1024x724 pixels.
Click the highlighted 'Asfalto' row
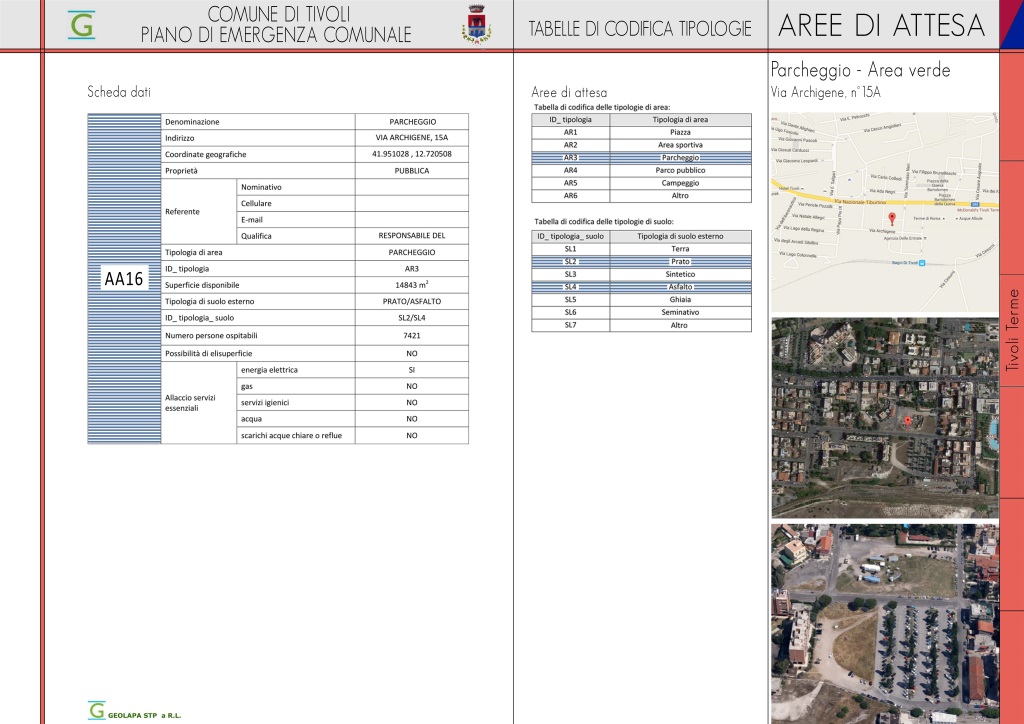tap(641, 287)
